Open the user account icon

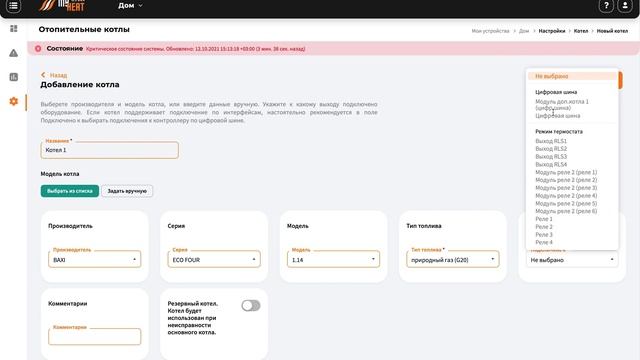625,6
